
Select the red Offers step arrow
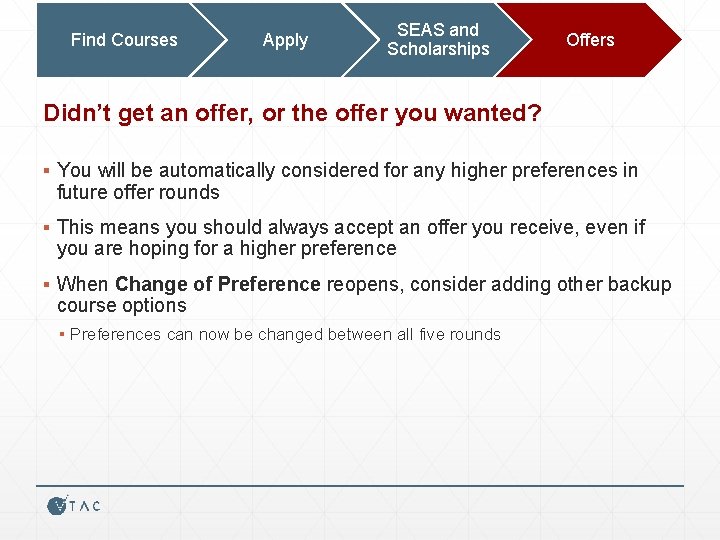[x=590, y=40]
